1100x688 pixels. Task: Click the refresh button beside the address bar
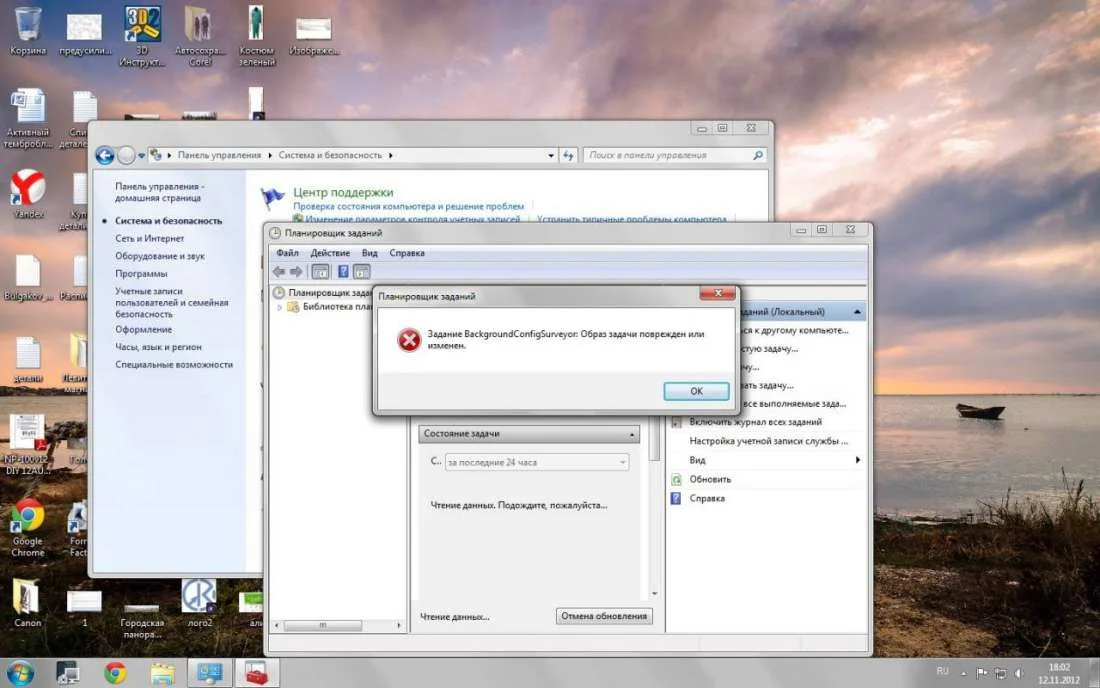click(x=568, y=156)
